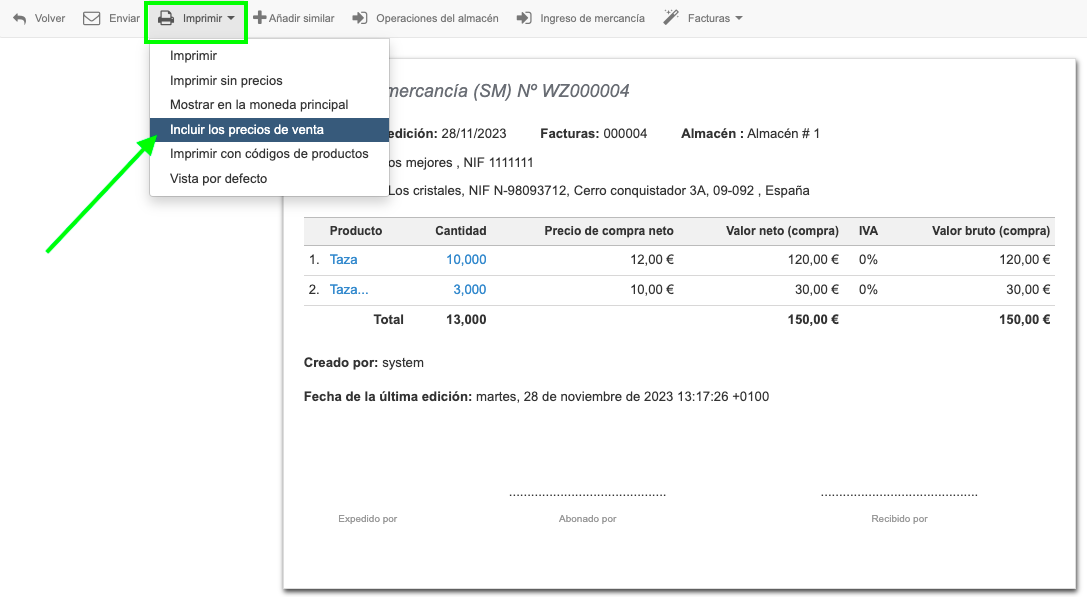Select Mostrar en la moneda principal
The height and width of the screenshot is (597, 1087).
click(259, 105)
